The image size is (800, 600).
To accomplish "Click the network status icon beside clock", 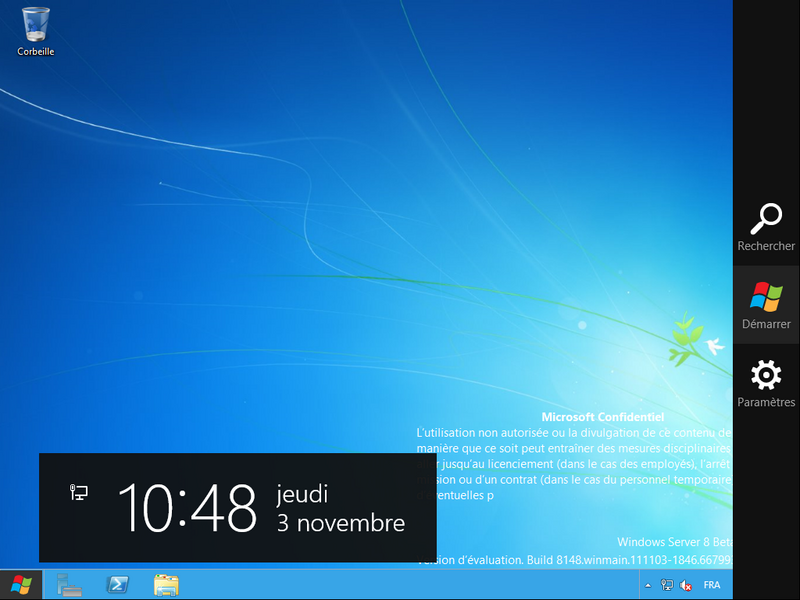I will (x=79, y=492).
